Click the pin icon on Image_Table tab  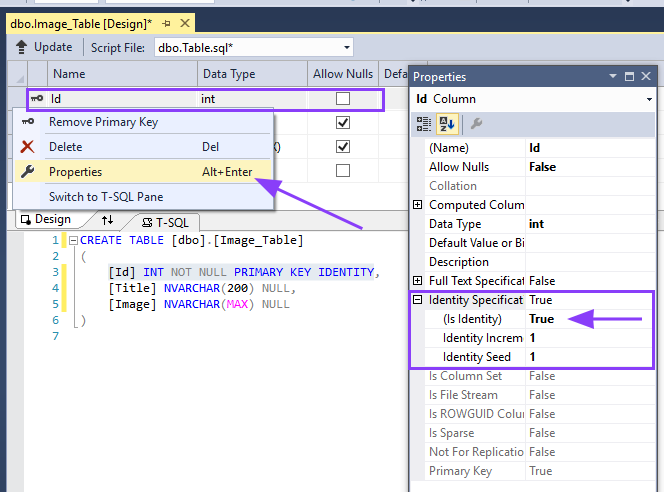[x=167, y=22]
